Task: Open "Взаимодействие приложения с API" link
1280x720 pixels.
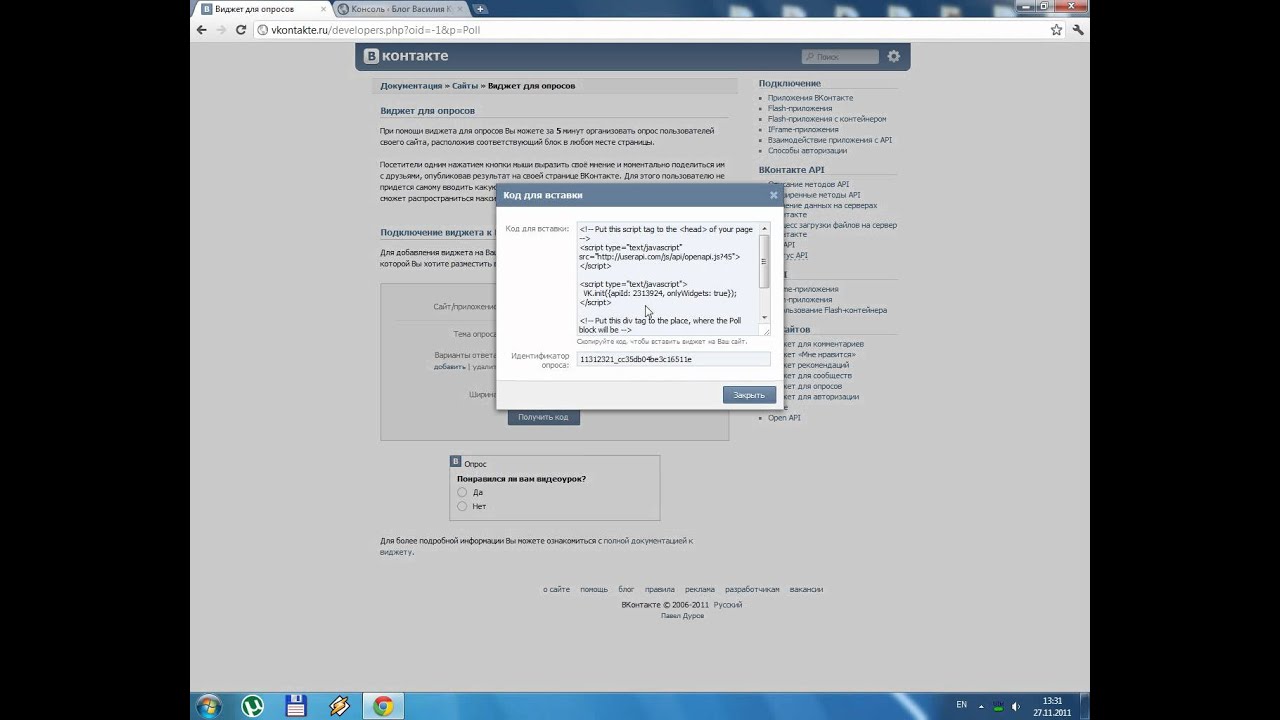Action: [x=830, y=140]
